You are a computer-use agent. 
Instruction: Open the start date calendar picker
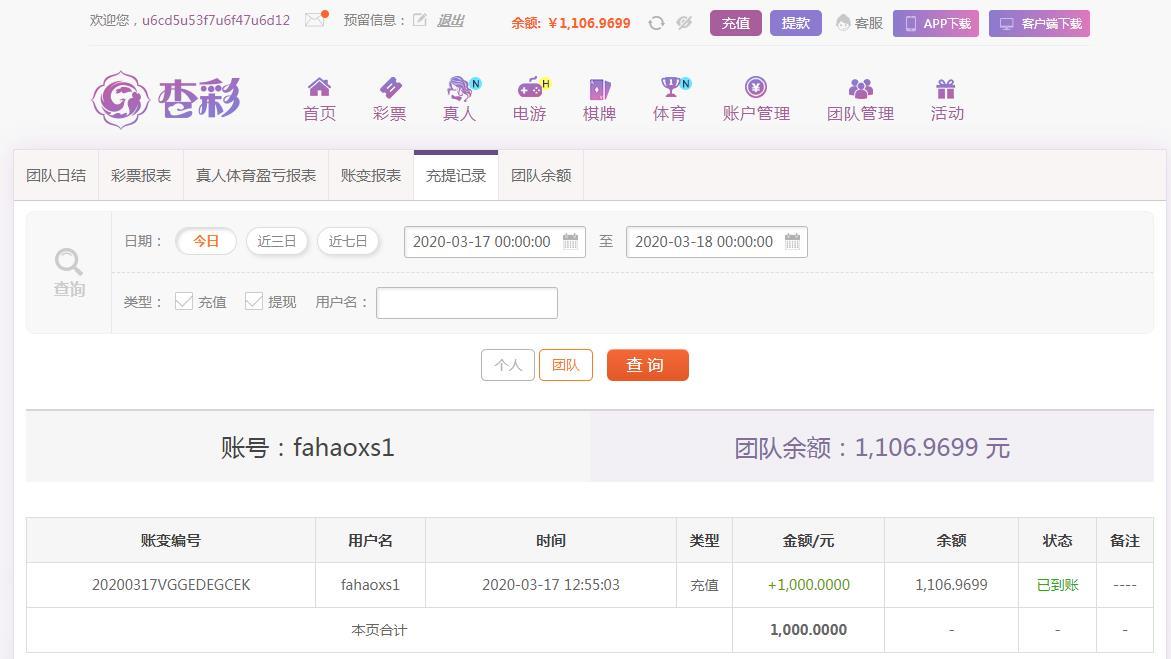[x=571, y=241]
